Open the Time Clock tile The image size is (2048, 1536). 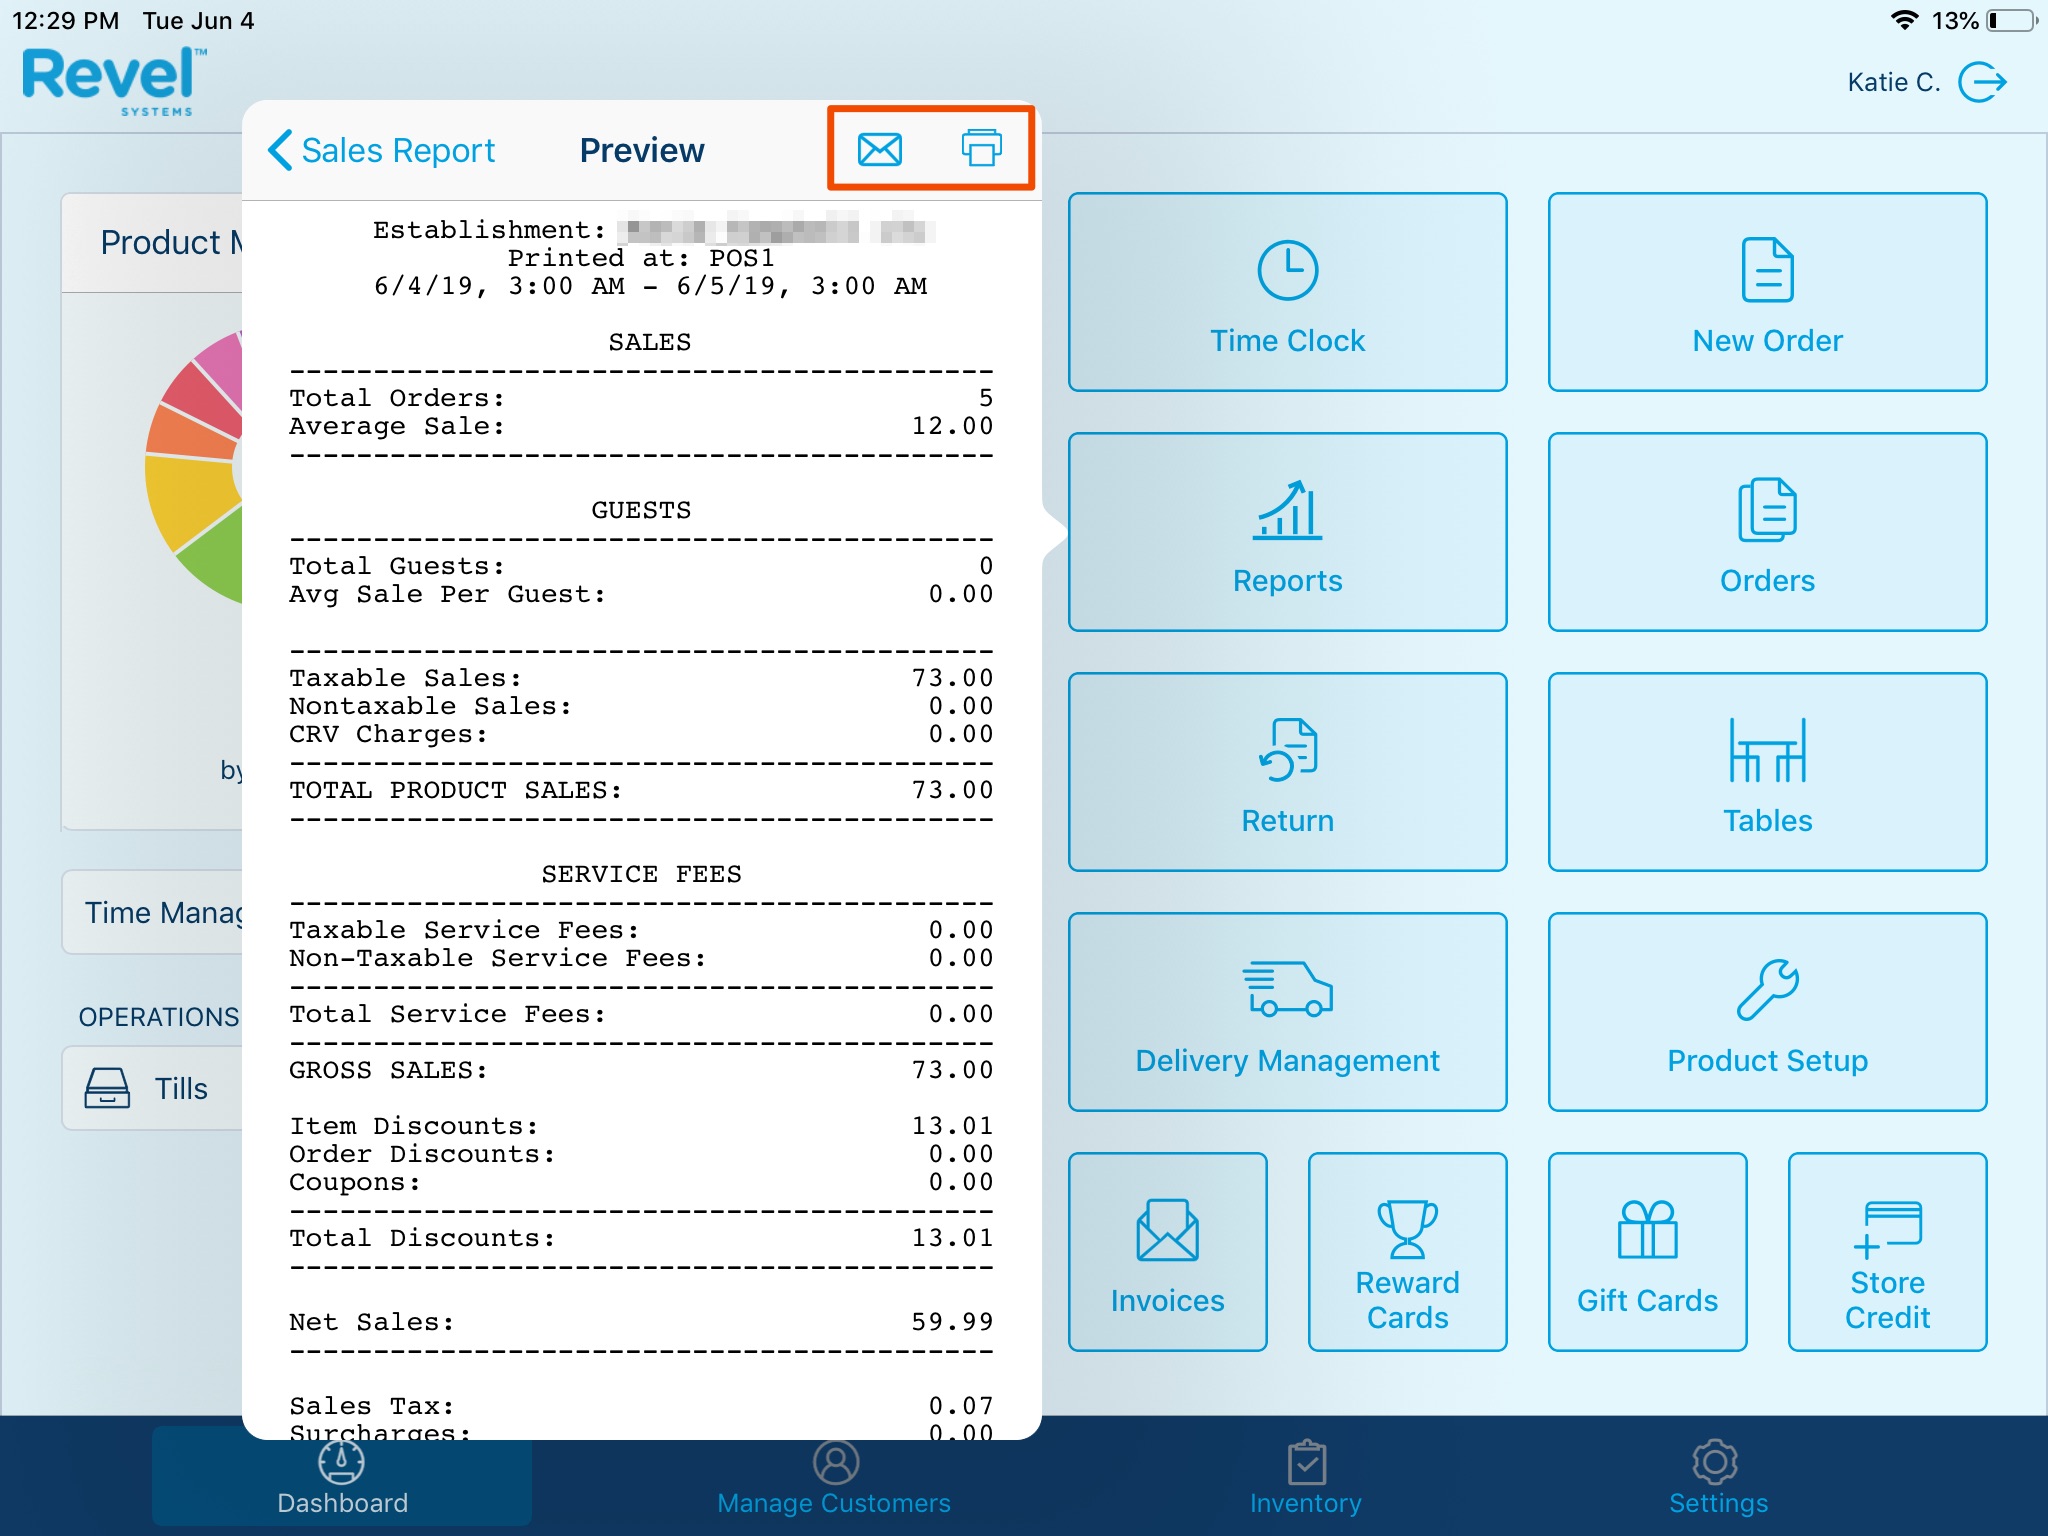coord(1287,292)
